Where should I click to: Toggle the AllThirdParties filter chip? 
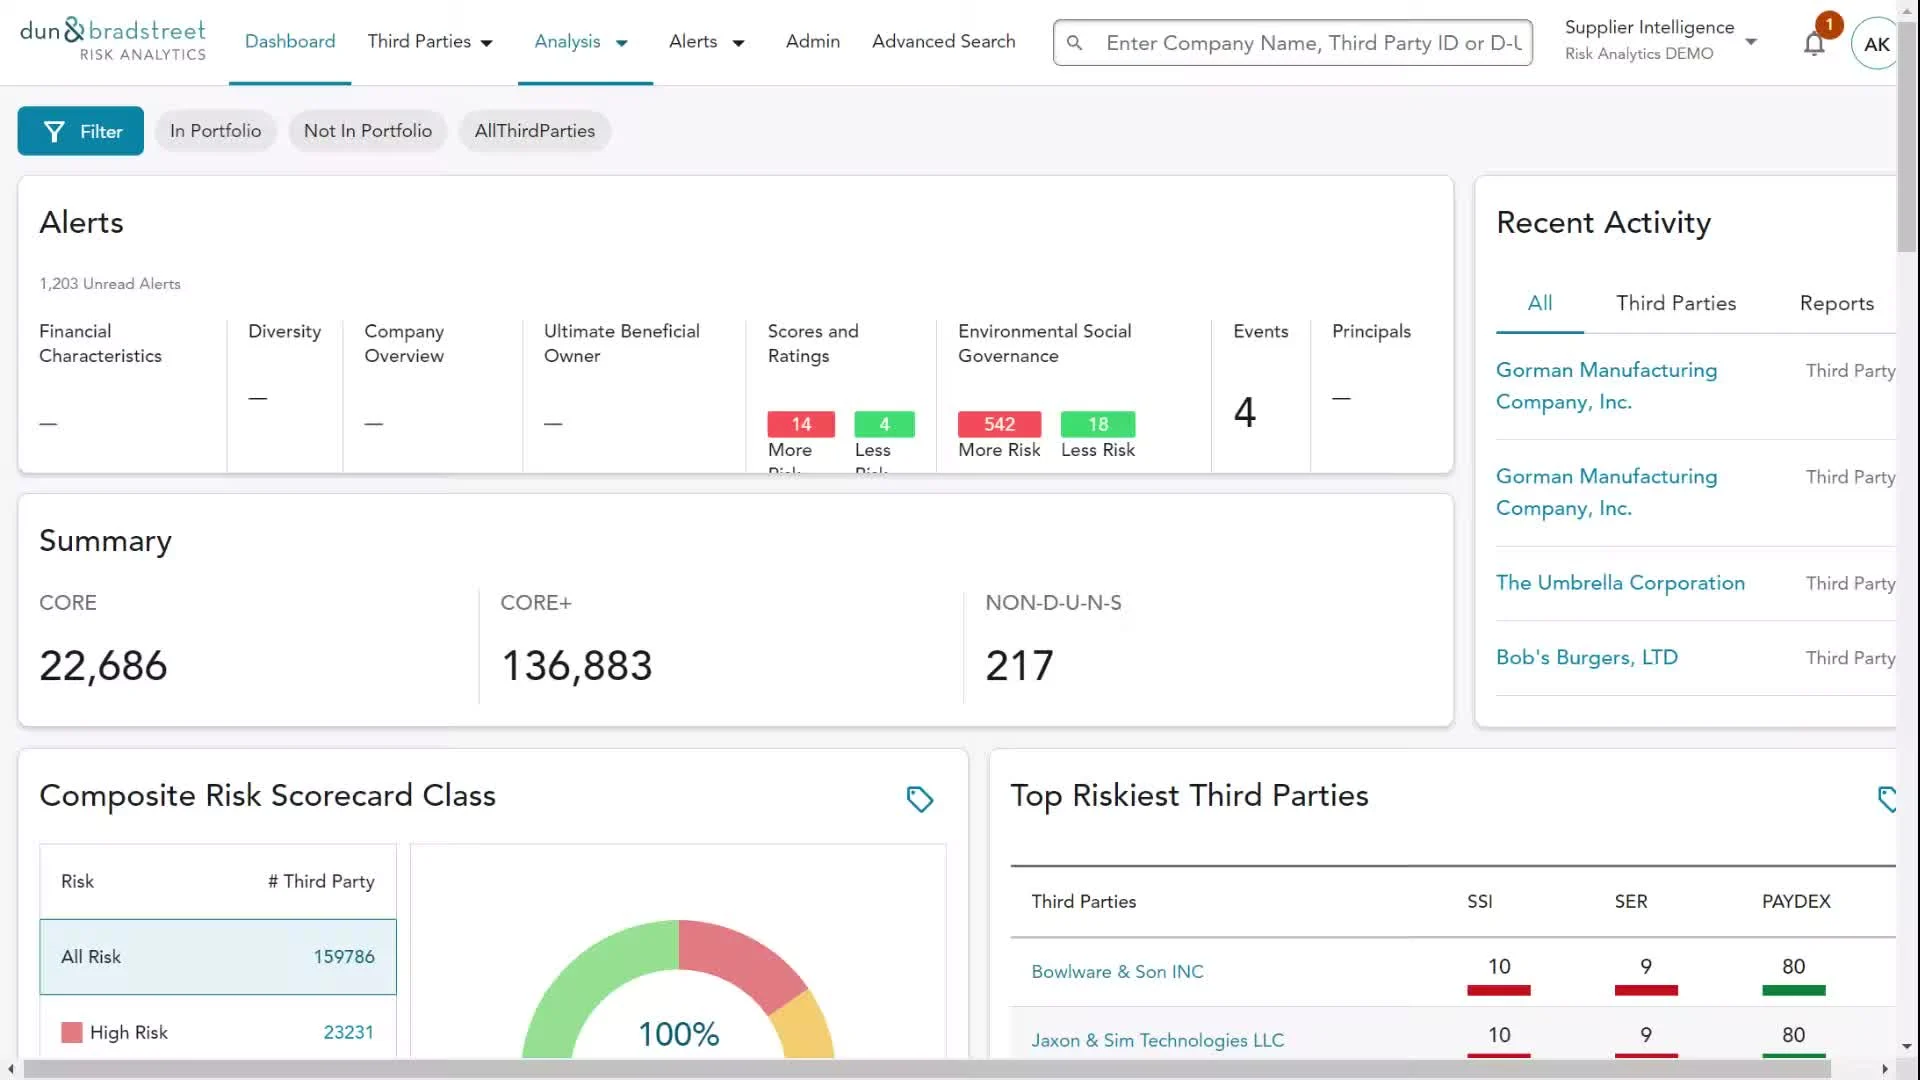[x=534, y=131]
